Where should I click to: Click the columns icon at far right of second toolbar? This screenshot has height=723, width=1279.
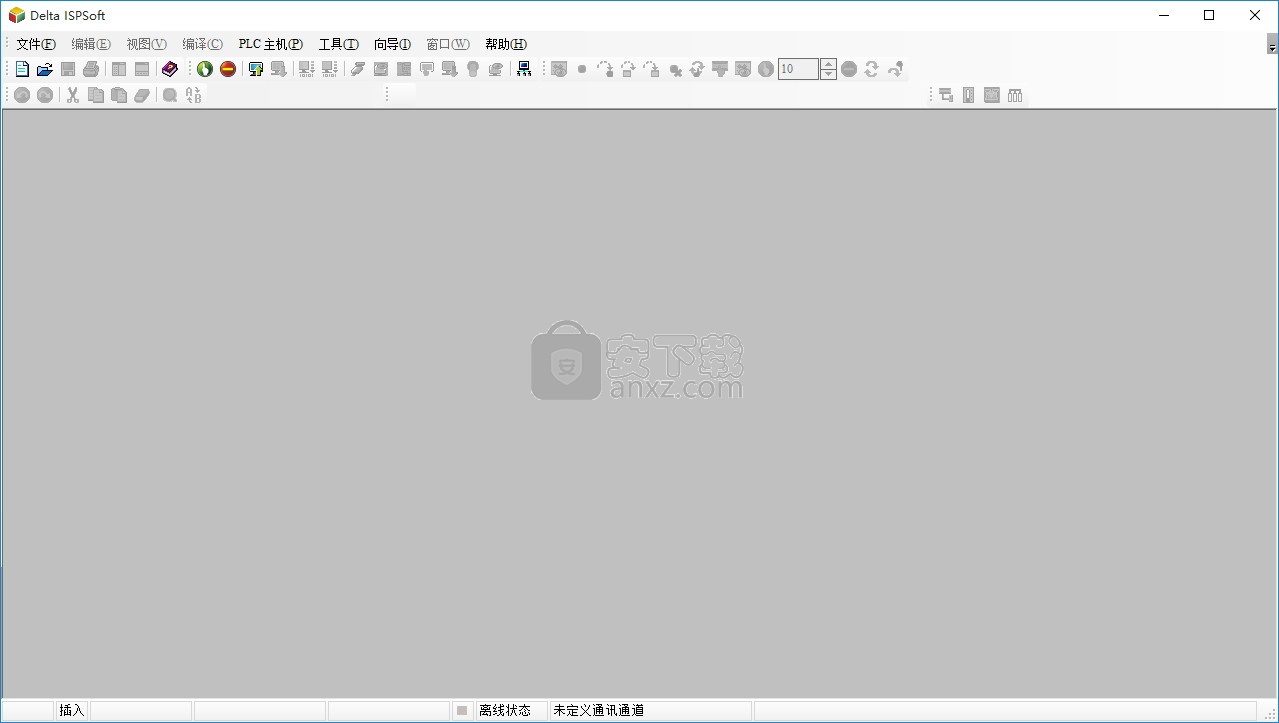tap(1015, 95)
